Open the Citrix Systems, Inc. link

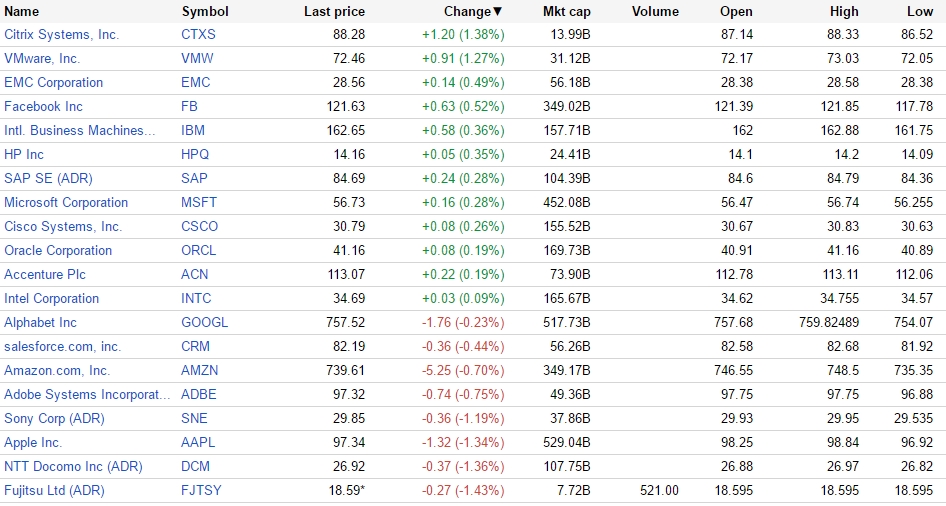(x=61, y=35)
